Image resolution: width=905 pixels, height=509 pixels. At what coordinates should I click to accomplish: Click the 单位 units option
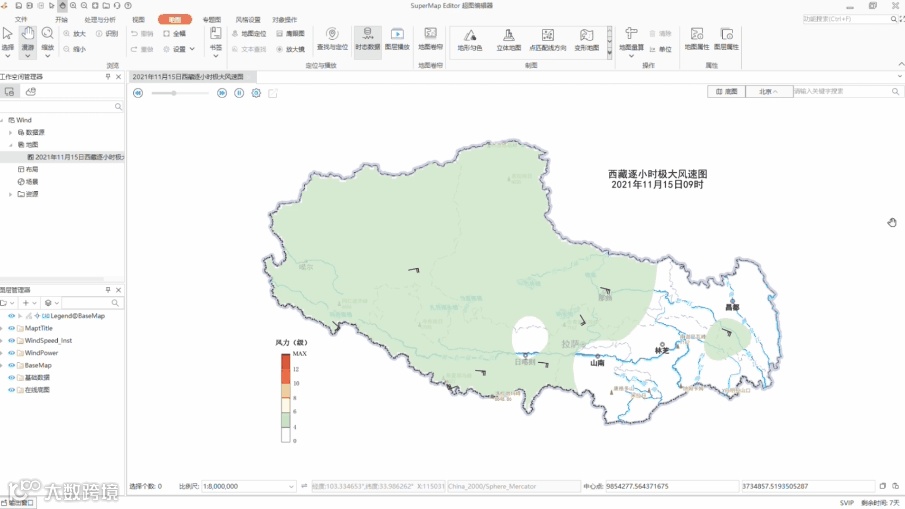point(661,49)
